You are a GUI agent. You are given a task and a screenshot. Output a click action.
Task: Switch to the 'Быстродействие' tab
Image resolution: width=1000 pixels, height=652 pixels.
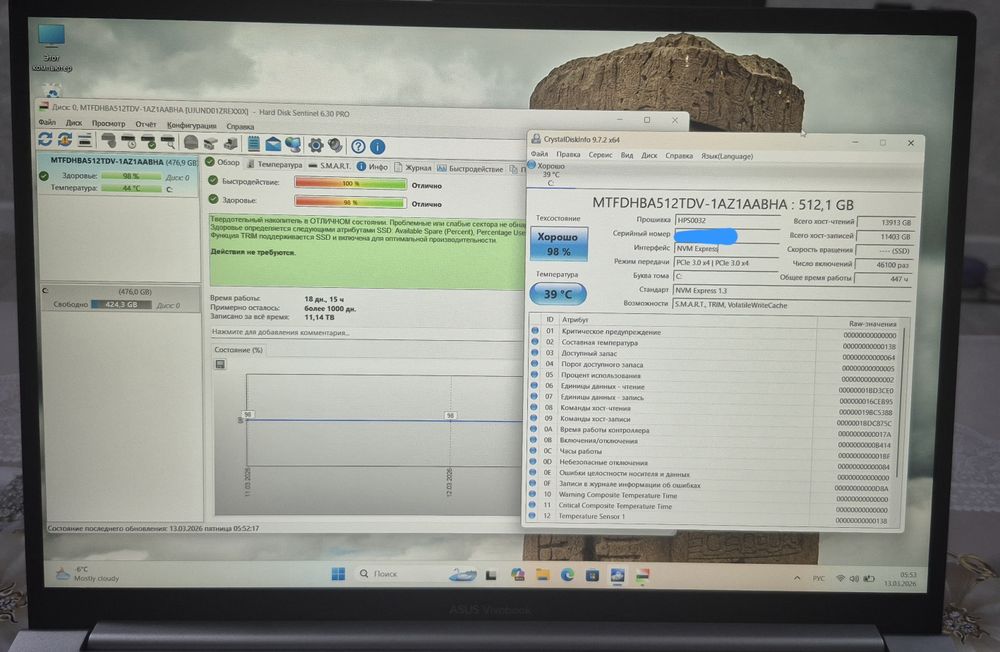(470, 169)
